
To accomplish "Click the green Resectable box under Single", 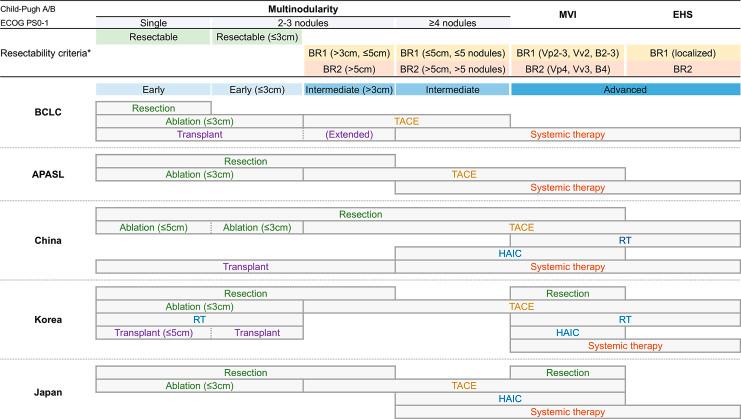I will click(153, 37).
